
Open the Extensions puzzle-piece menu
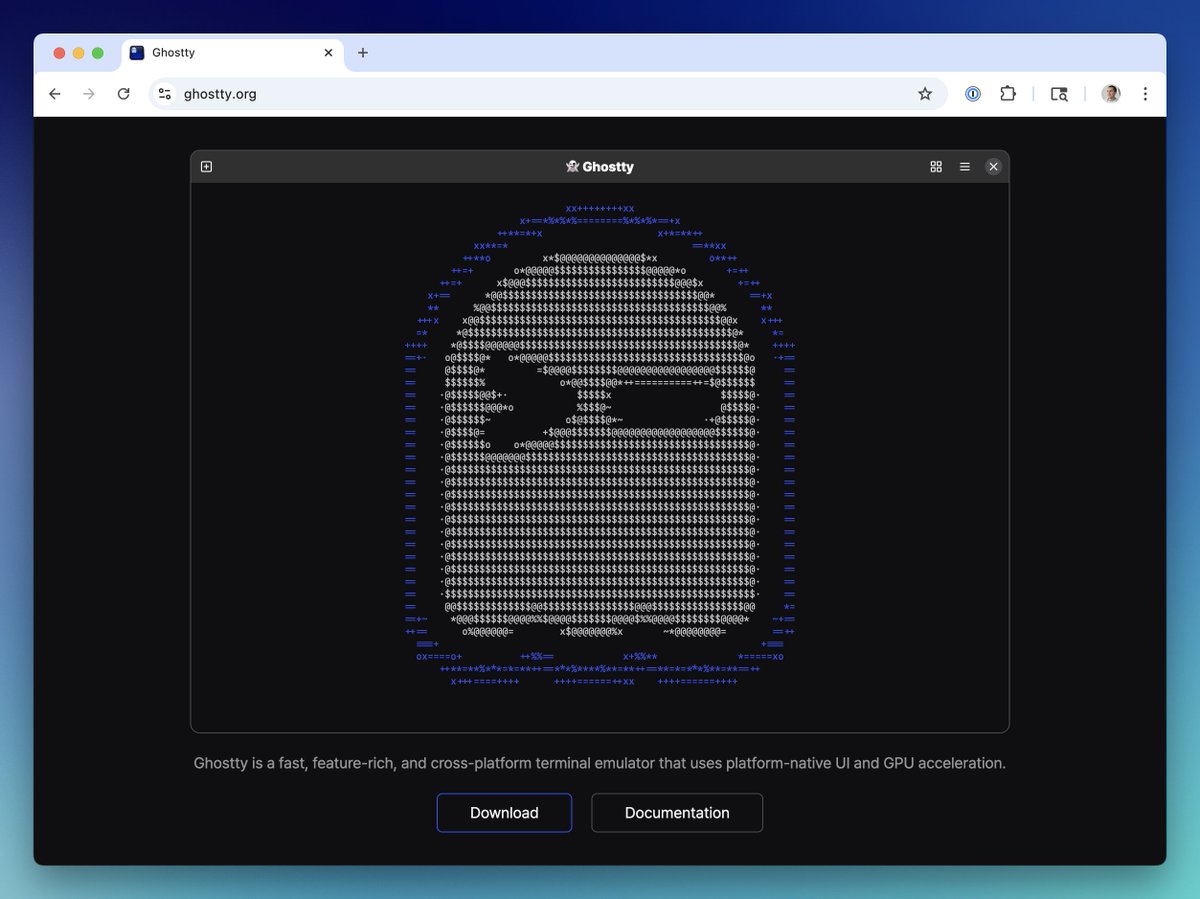coord(1008,94)
